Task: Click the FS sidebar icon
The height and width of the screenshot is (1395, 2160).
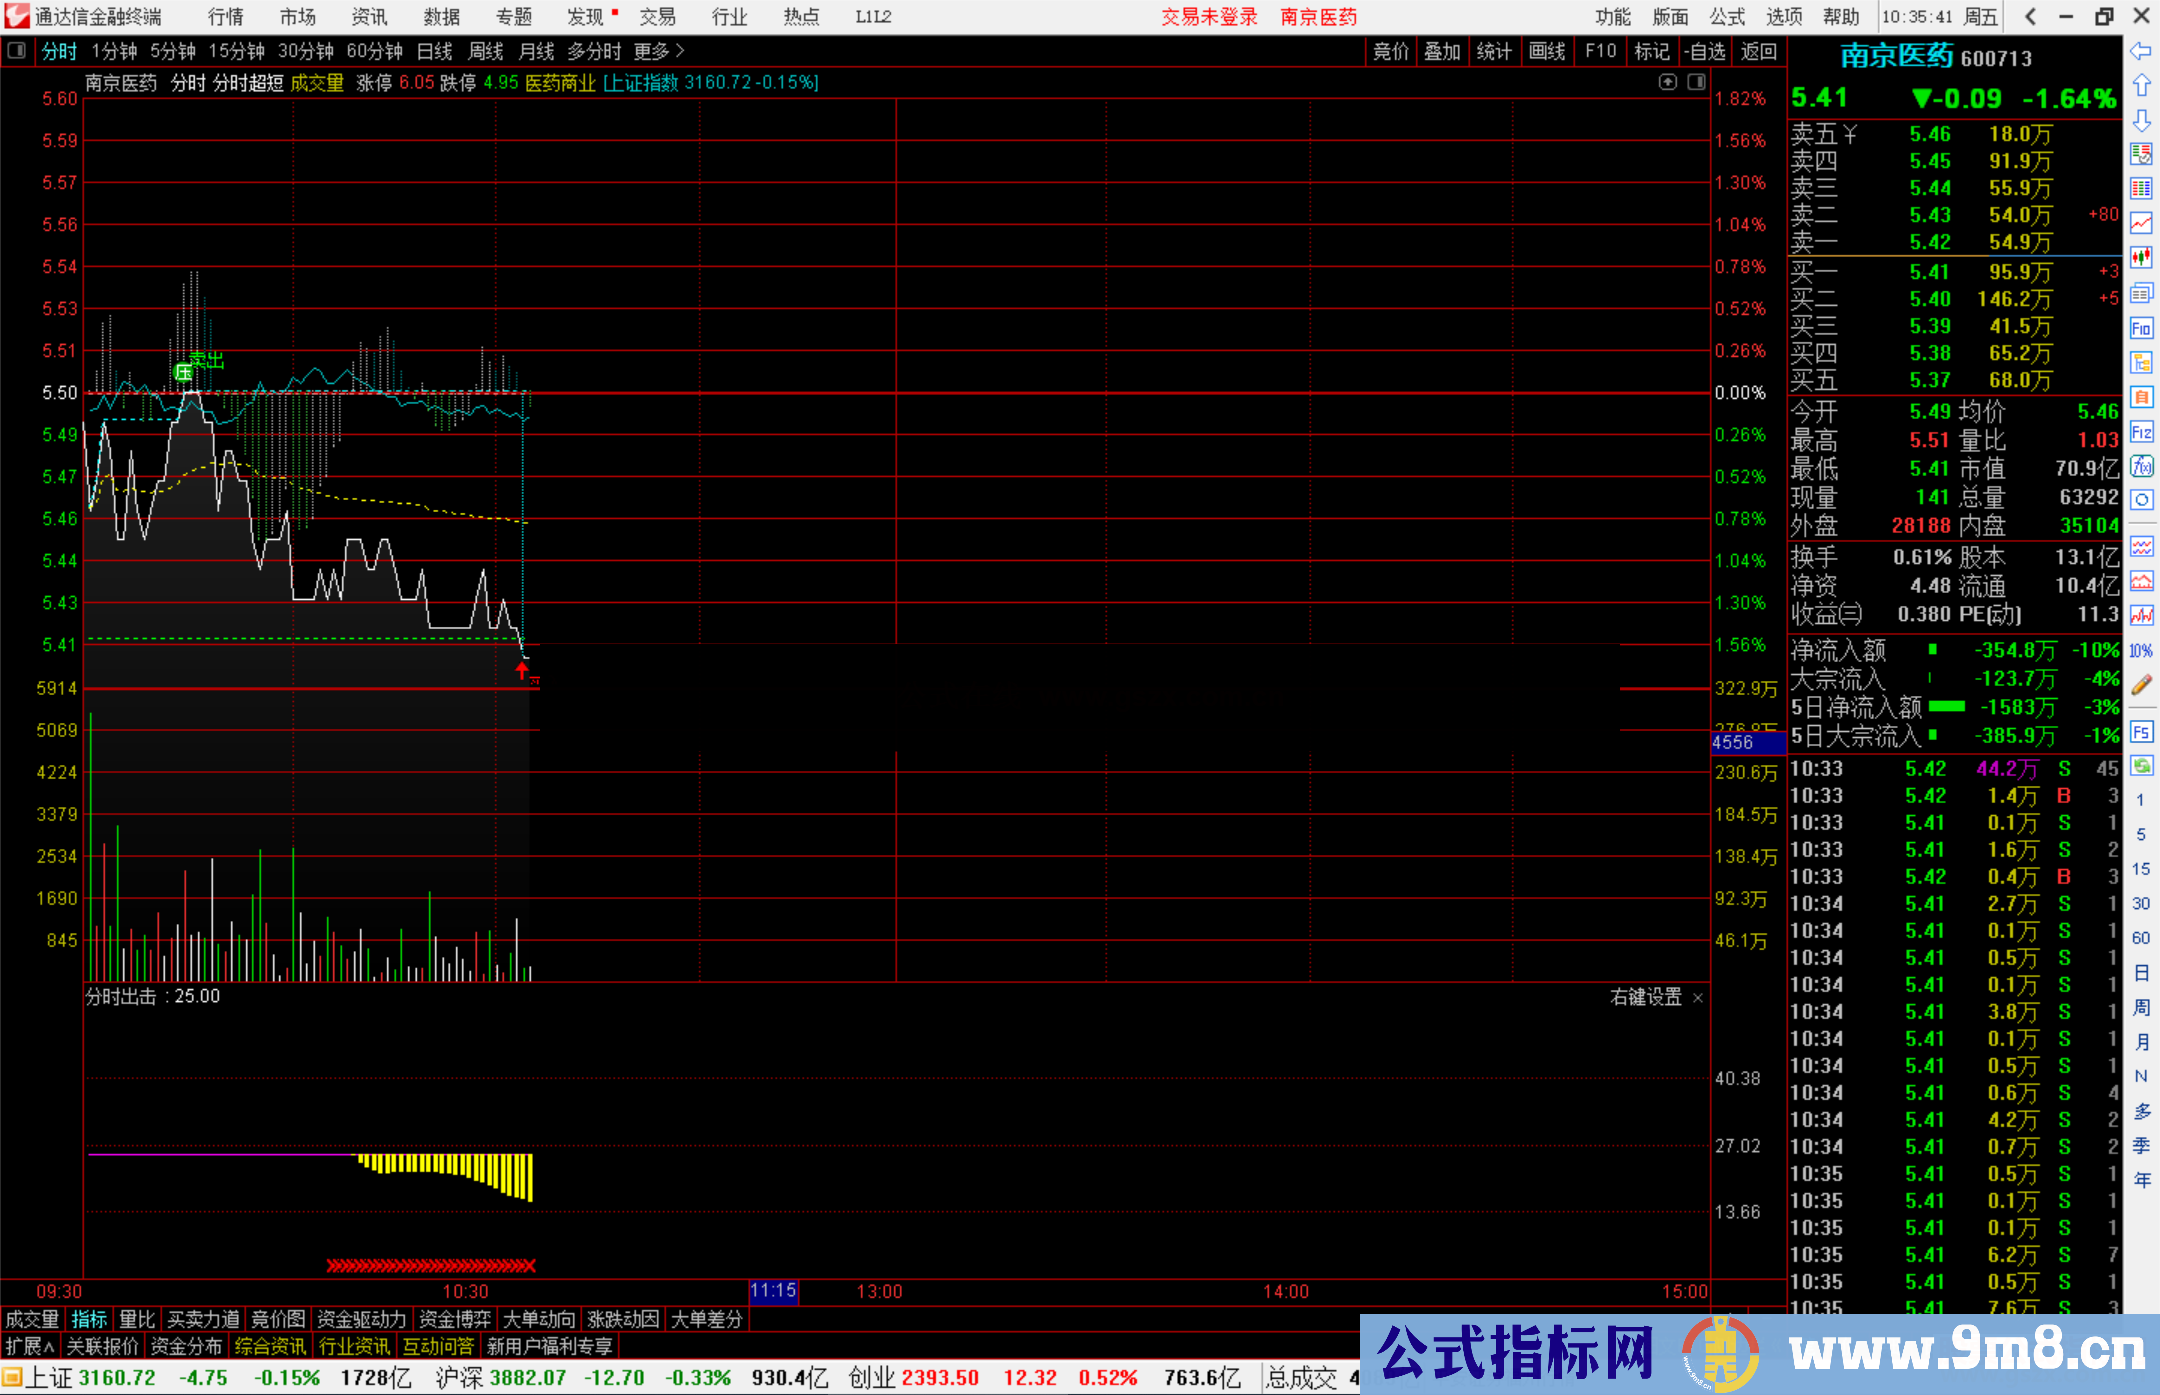Action: click(x=2141, y=732)
